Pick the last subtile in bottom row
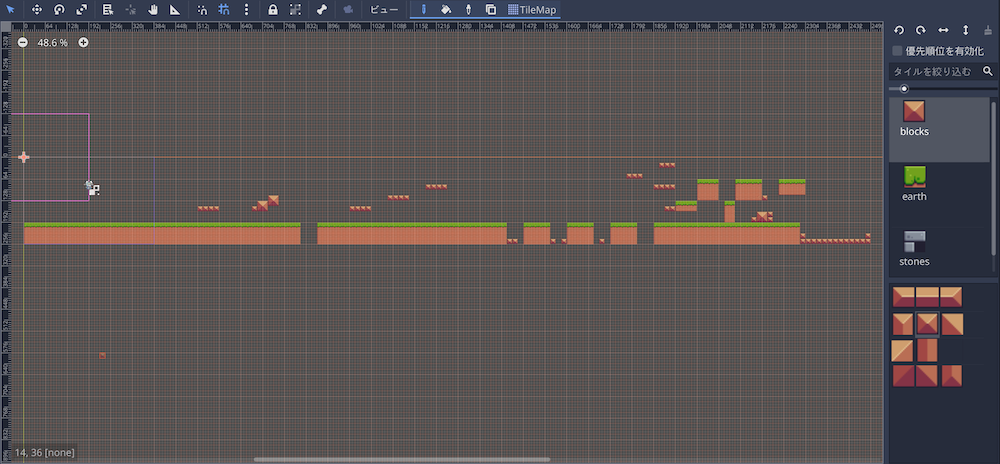 click(952, 376)
